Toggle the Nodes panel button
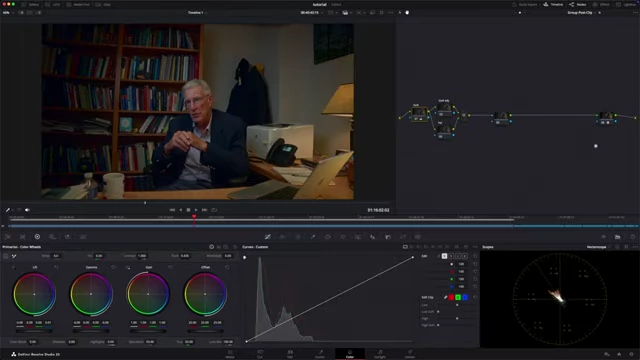 [578, 4]
